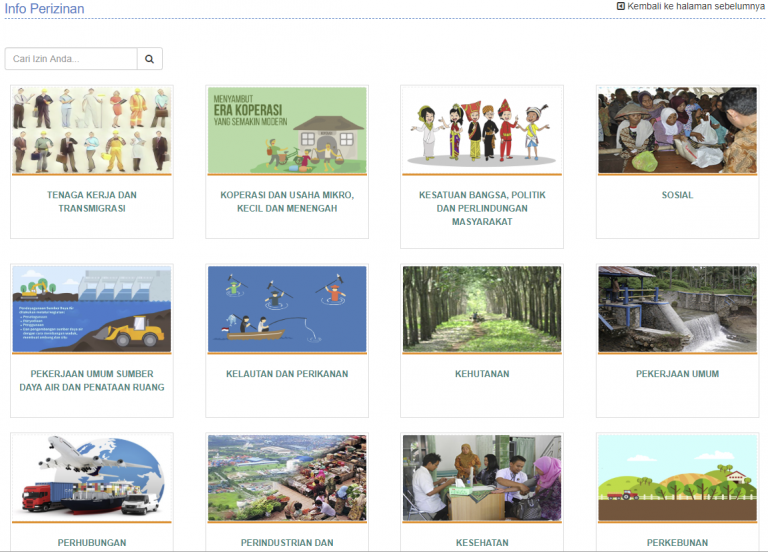Open the Kesatuan Bangsa, Politik title link

coord(482,208)
